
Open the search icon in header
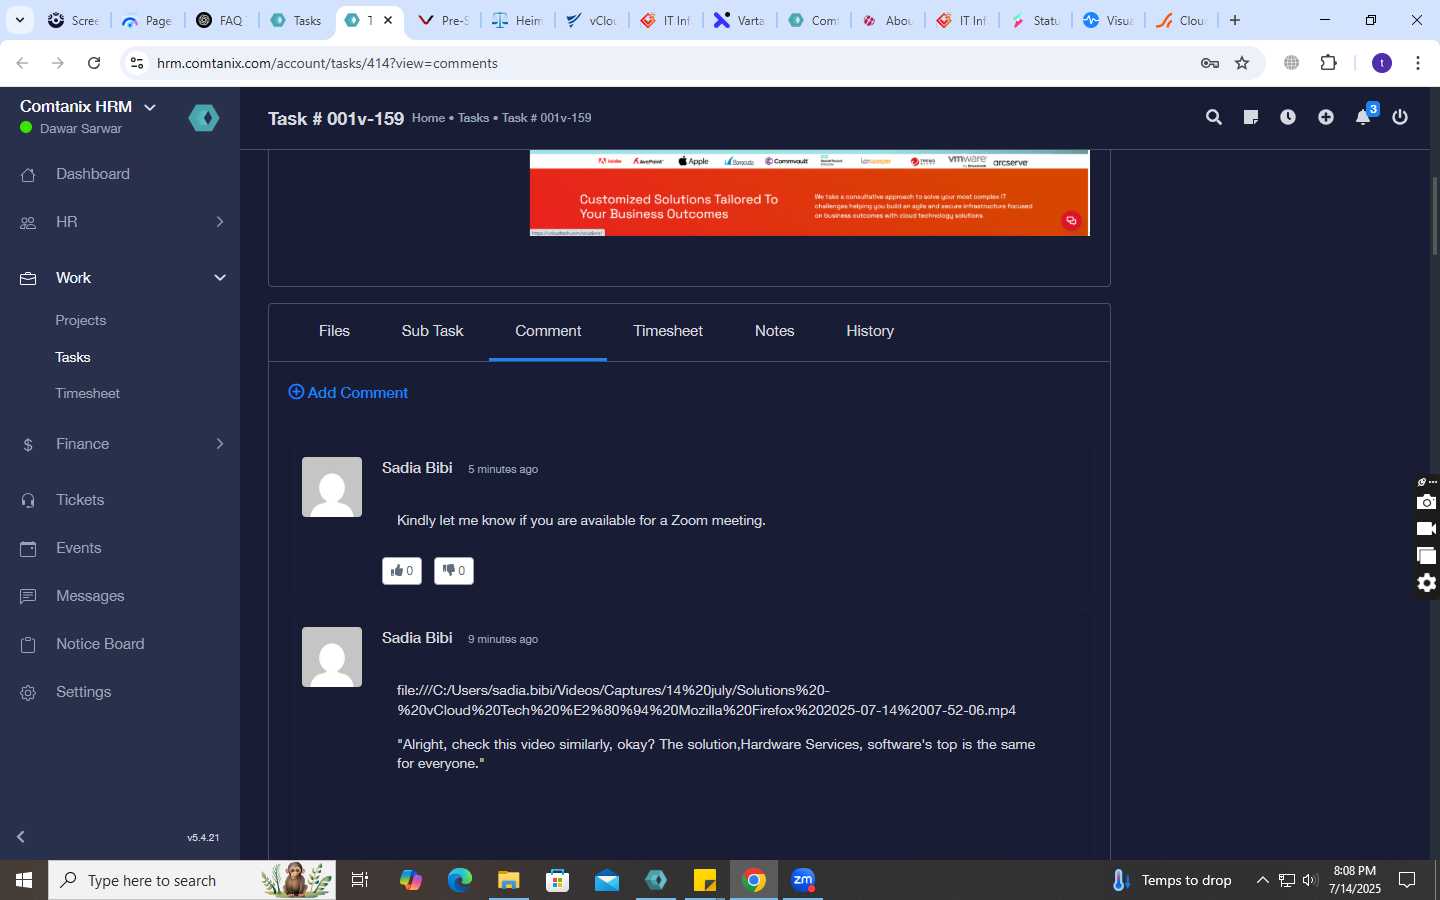click(x=1214, y=117)
